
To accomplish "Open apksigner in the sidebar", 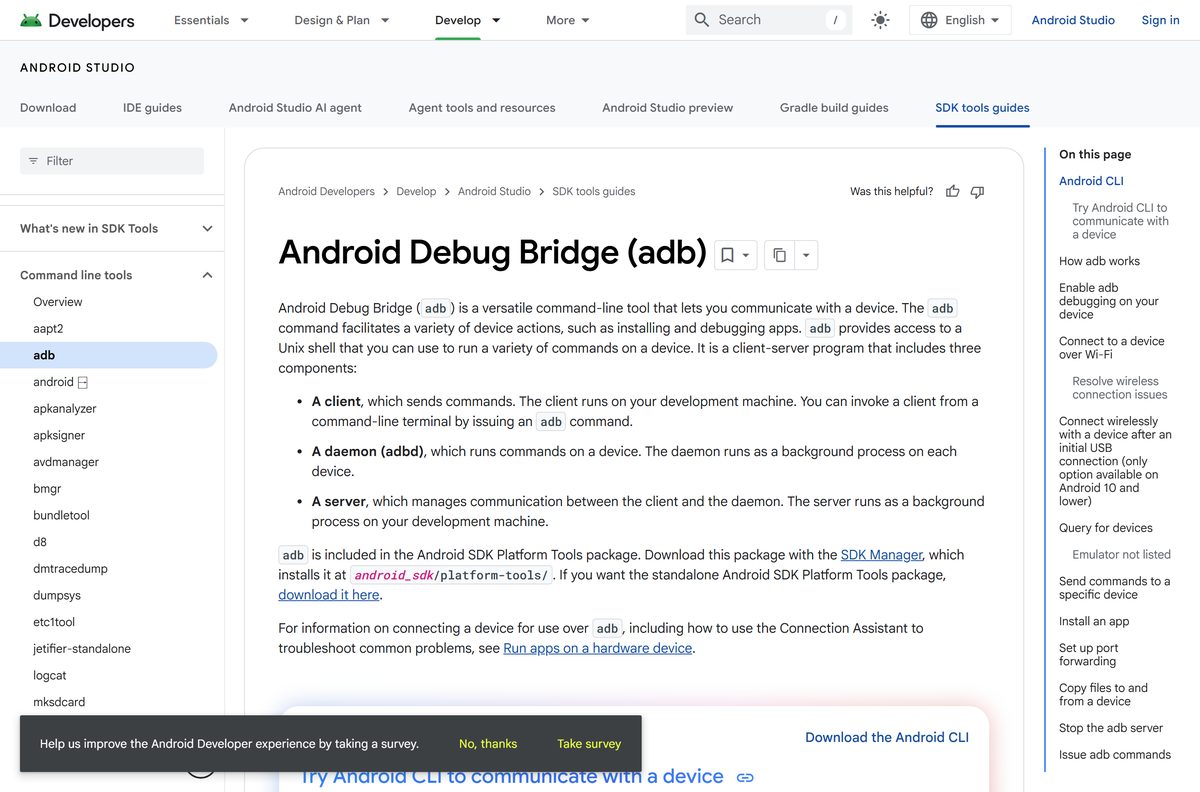I will tap(59, 435).
